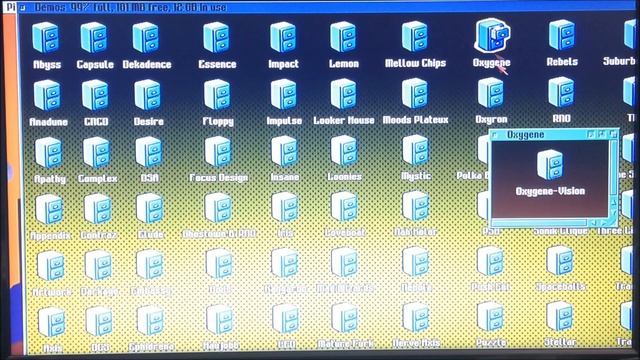Open the Oxyron drawer

[x=491, y=93]
